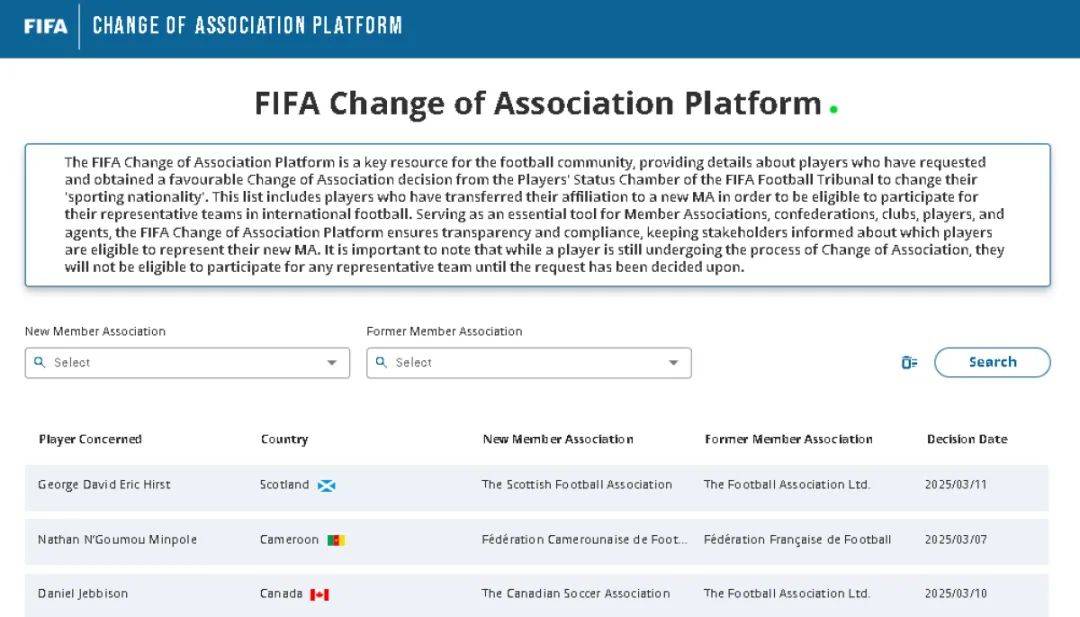Click the Scotland flag icon

(326, 485)
